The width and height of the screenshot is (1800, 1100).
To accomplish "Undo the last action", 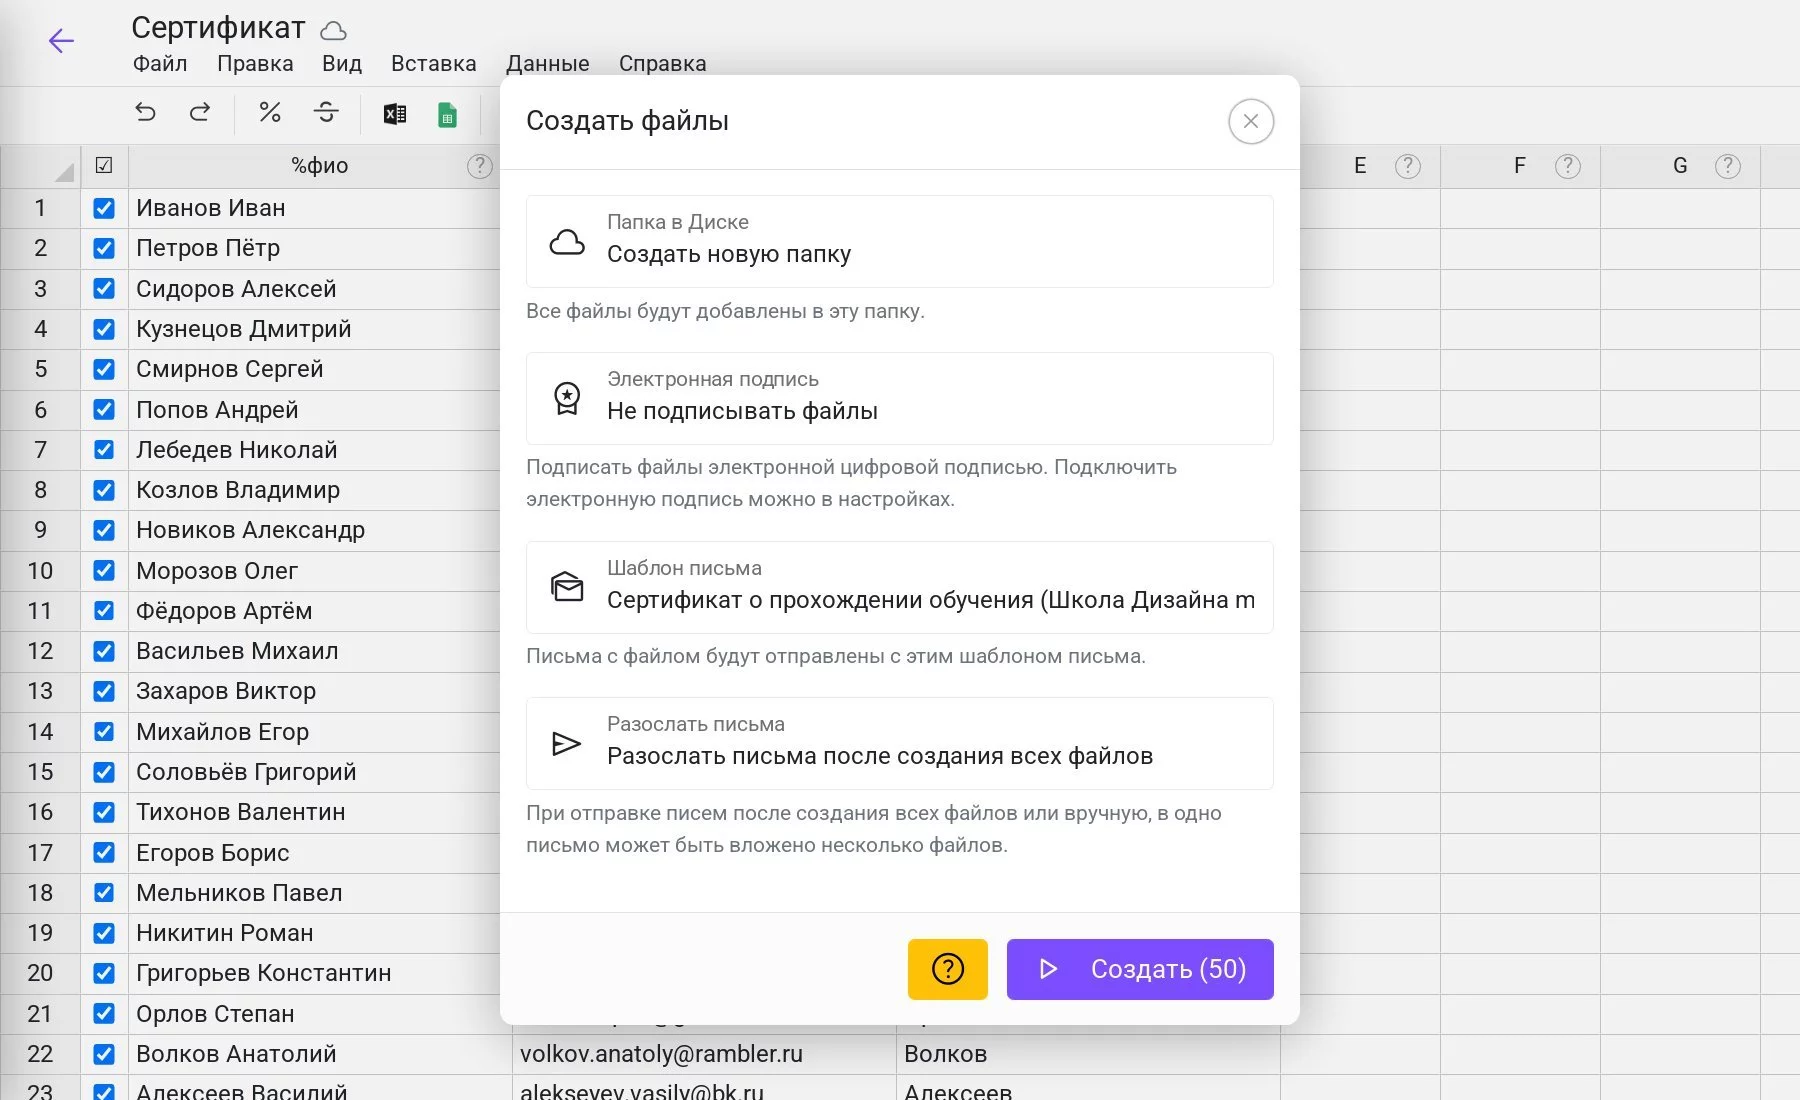I will click(x=146, y=112).
